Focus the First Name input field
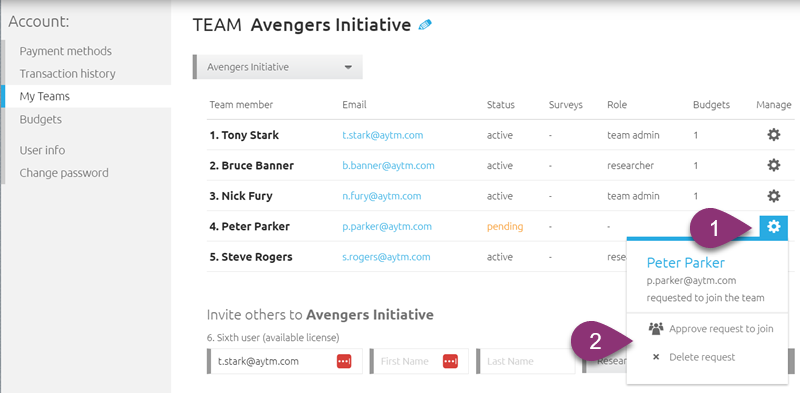The height and width of the screenshot is (393, 800). click(419, 361)
